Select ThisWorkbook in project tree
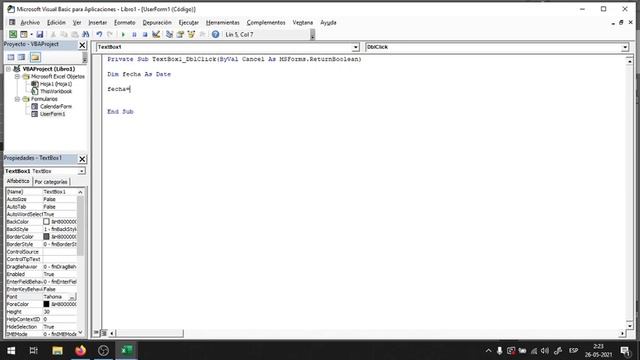Screen dimensions: 640x360 tap(56, 91)
